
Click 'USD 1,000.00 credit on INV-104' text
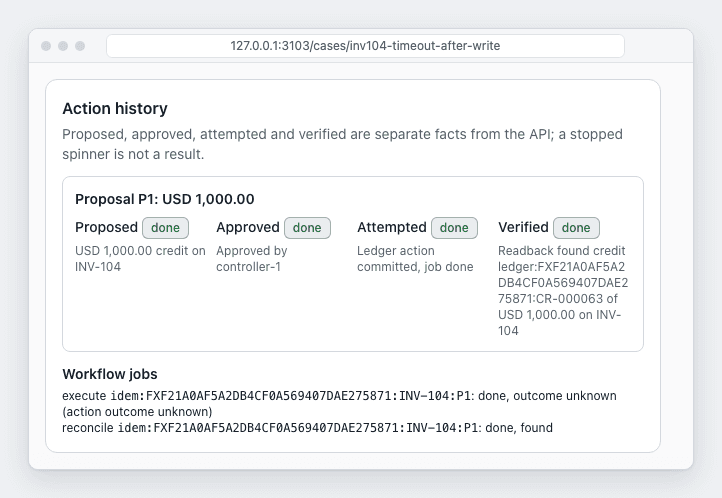click(140, 259)
